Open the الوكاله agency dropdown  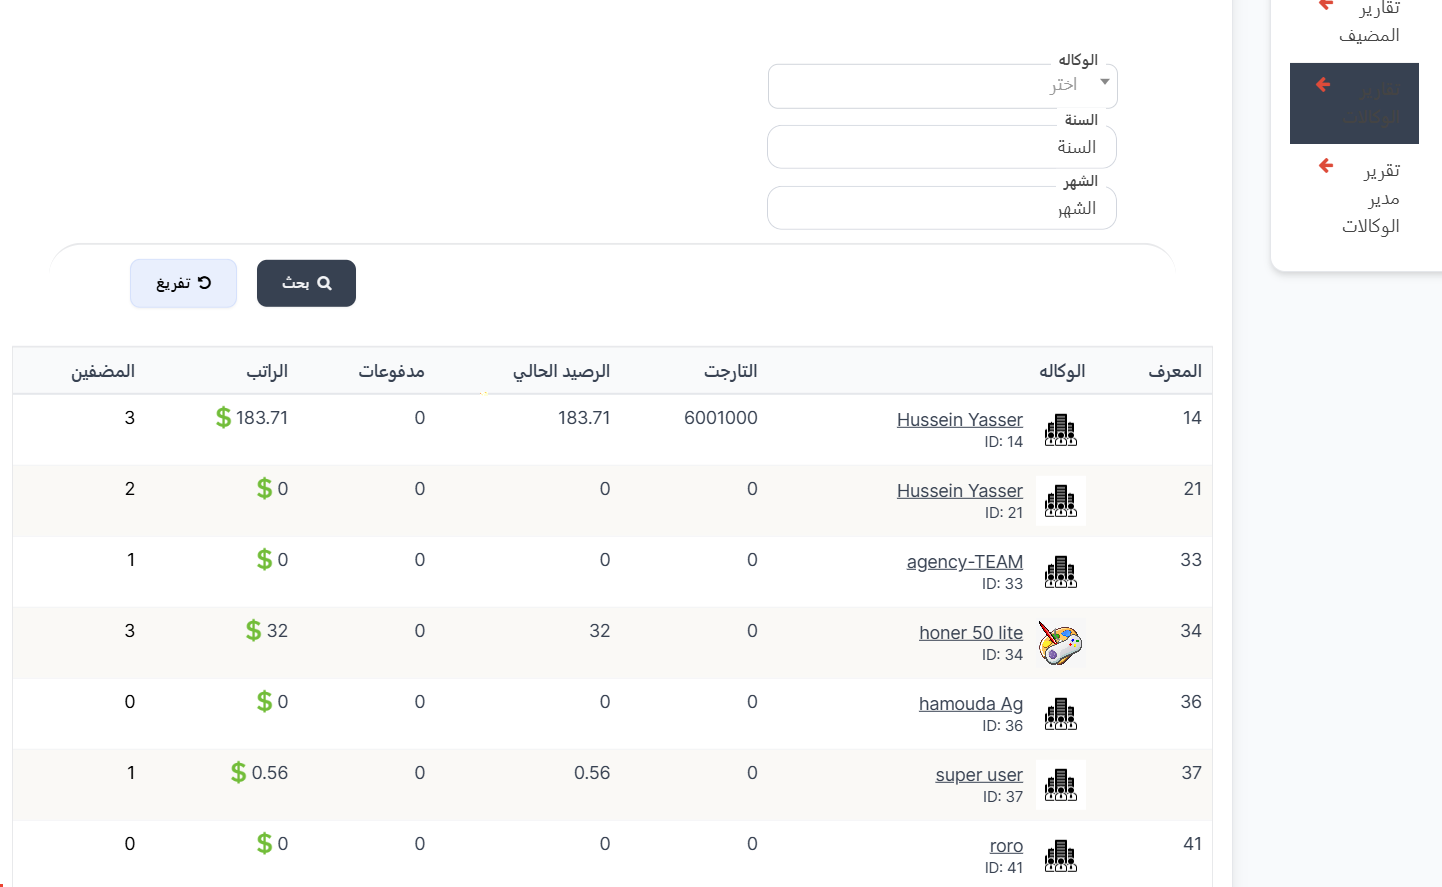942,86
